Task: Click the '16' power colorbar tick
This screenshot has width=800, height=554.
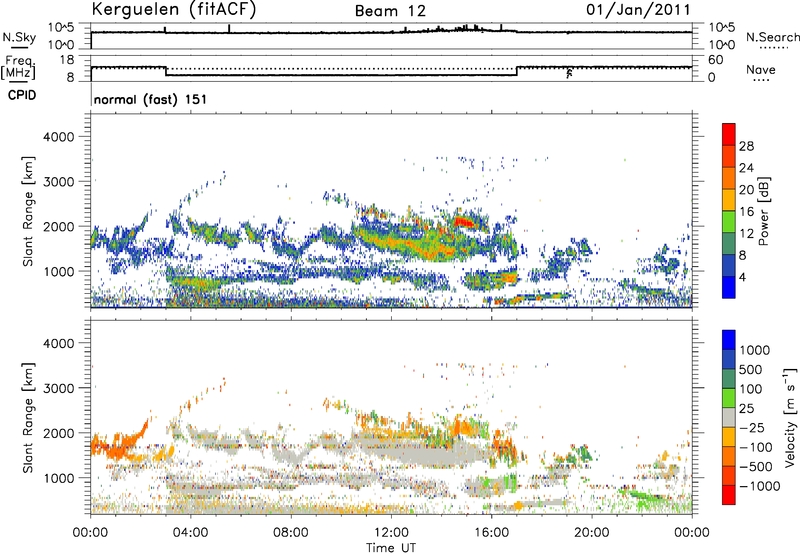Action: point(746,212)
